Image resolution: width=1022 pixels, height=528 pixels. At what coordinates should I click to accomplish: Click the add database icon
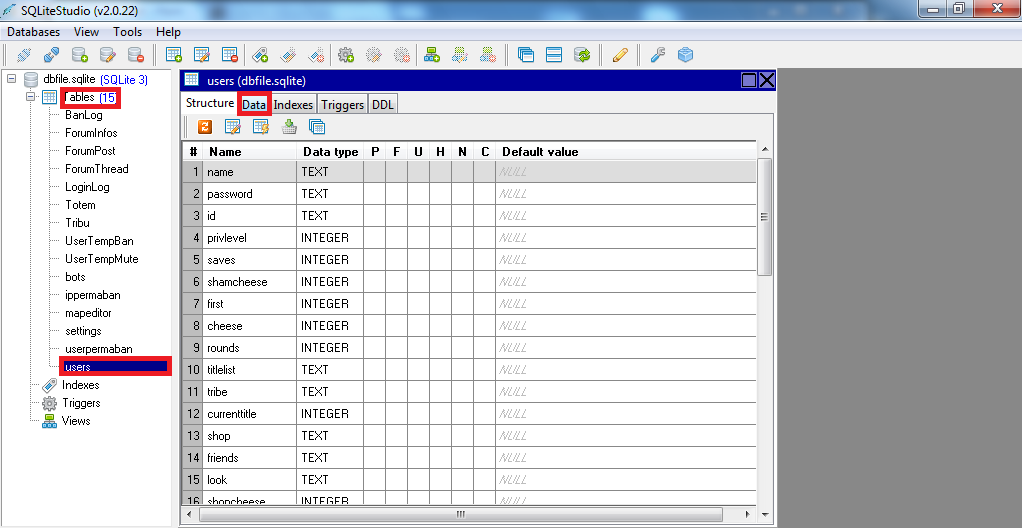pos(80,55)
